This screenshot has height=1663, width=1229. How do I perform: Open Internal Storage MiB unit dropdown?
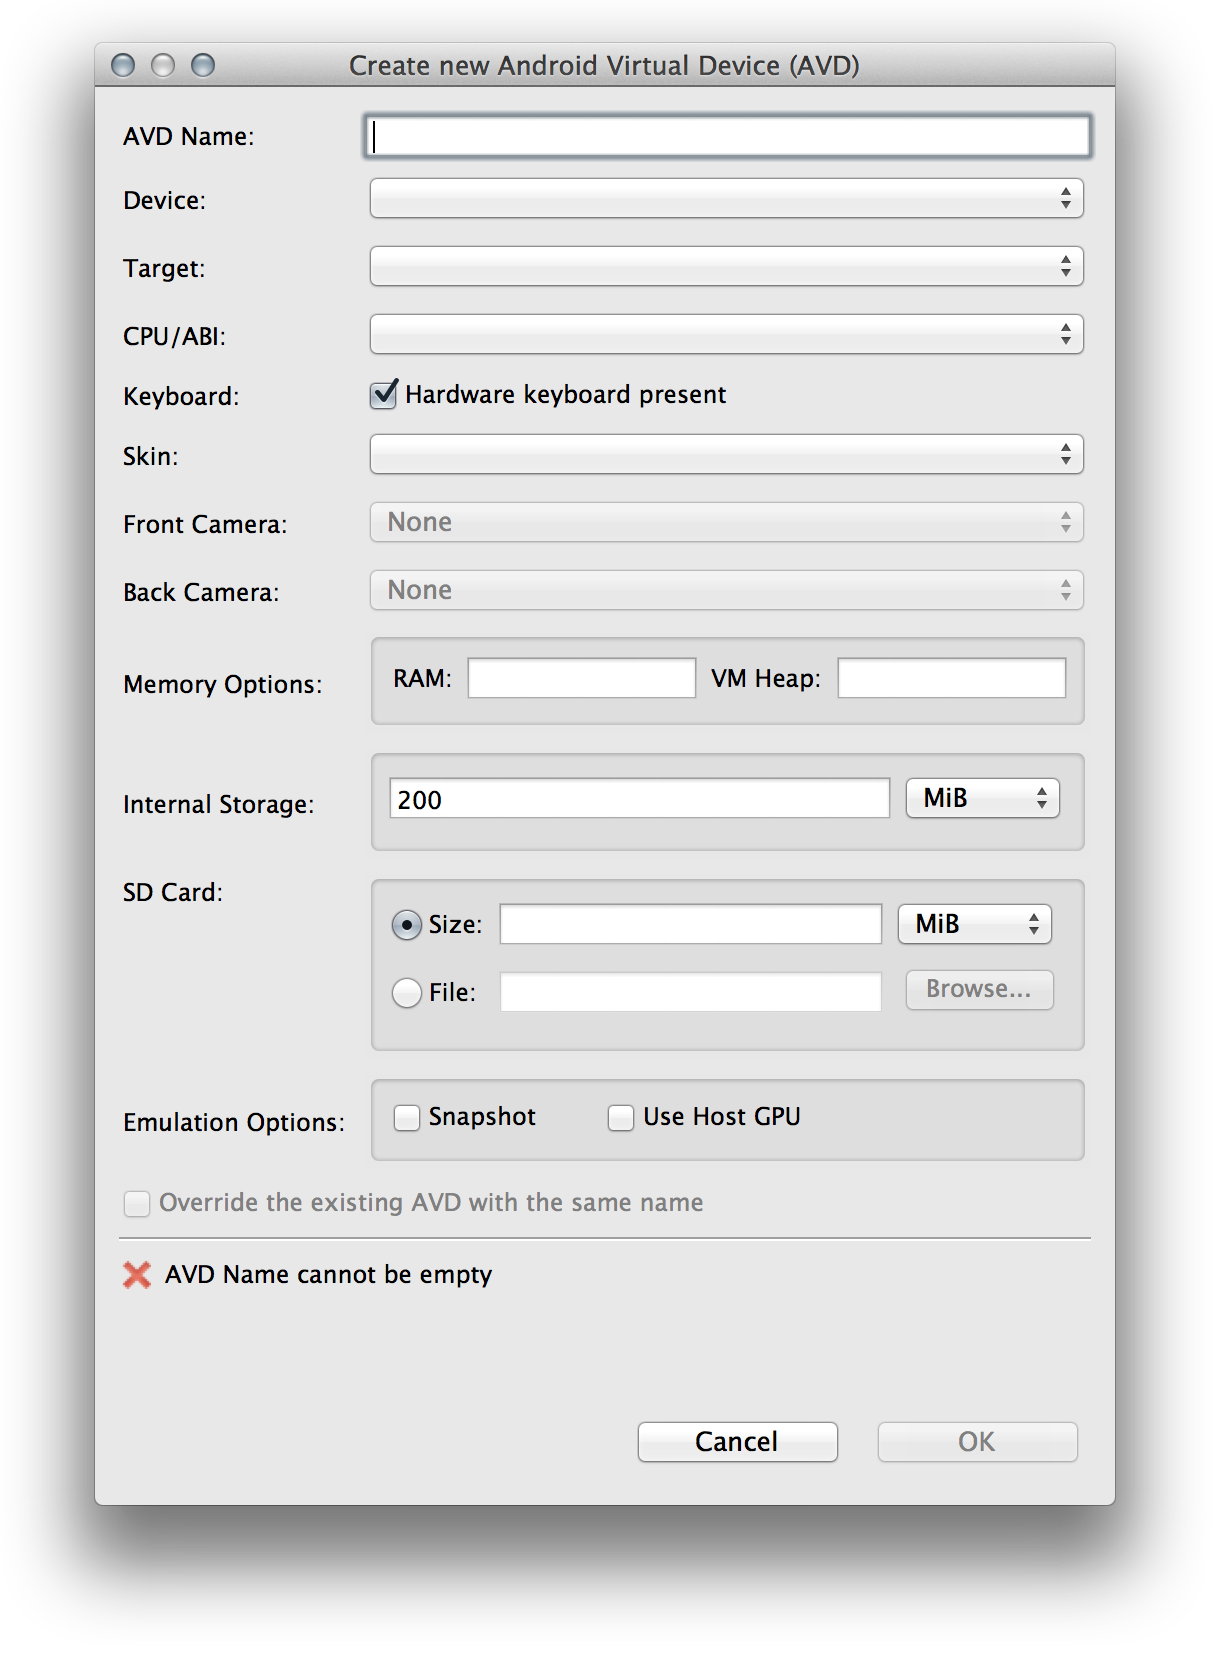[983, 799]
